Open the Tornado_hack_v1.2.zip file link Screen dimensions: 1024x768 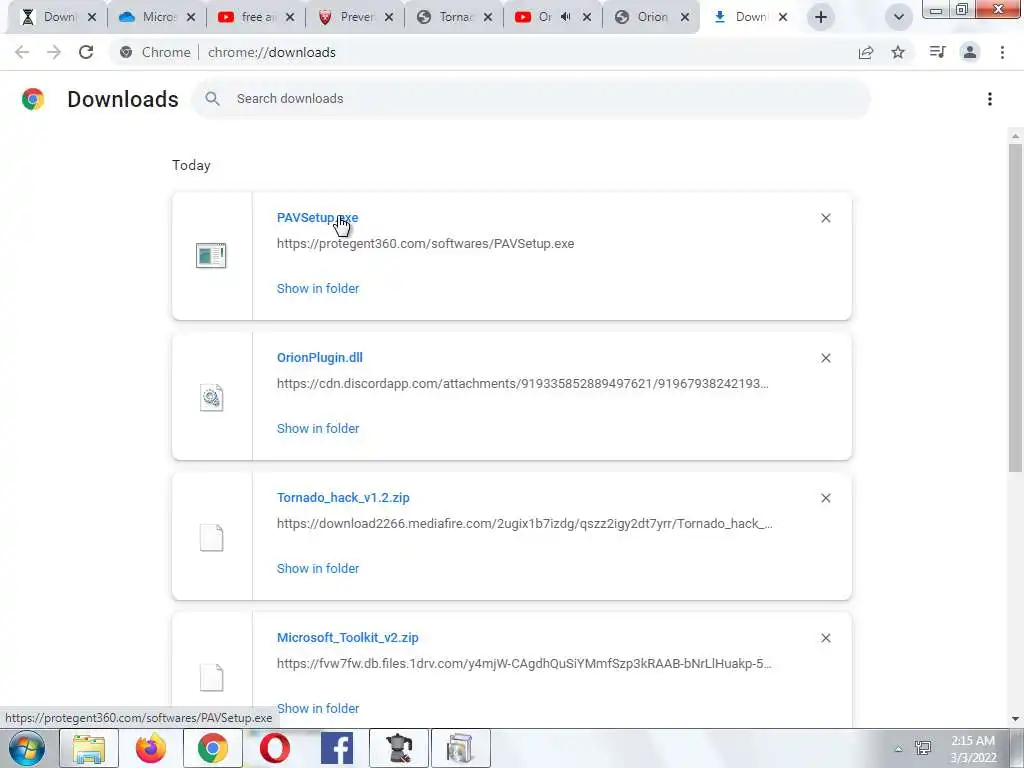[343, 498]
